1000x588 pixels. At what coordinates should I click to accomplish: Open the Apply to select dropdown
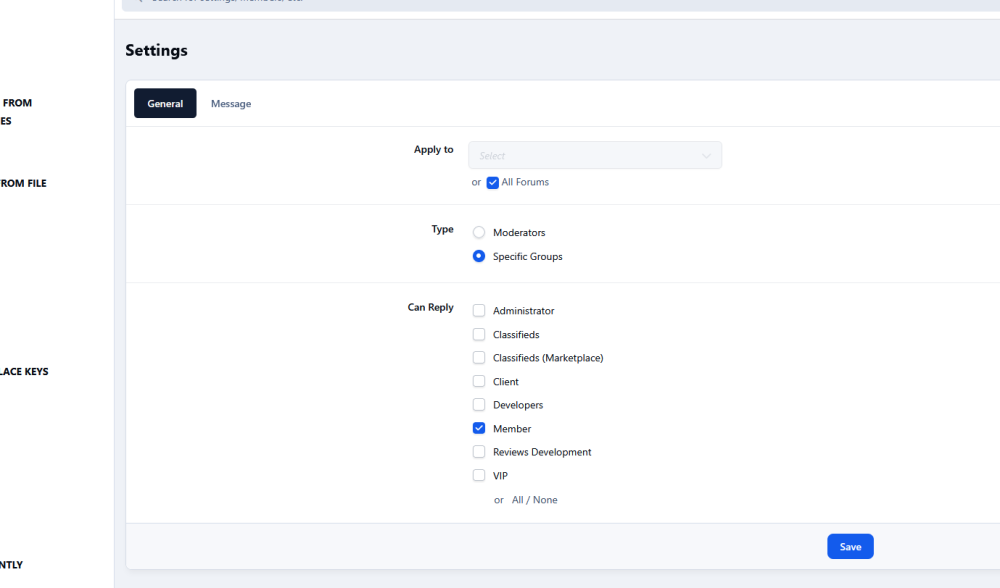click(594, 156)
